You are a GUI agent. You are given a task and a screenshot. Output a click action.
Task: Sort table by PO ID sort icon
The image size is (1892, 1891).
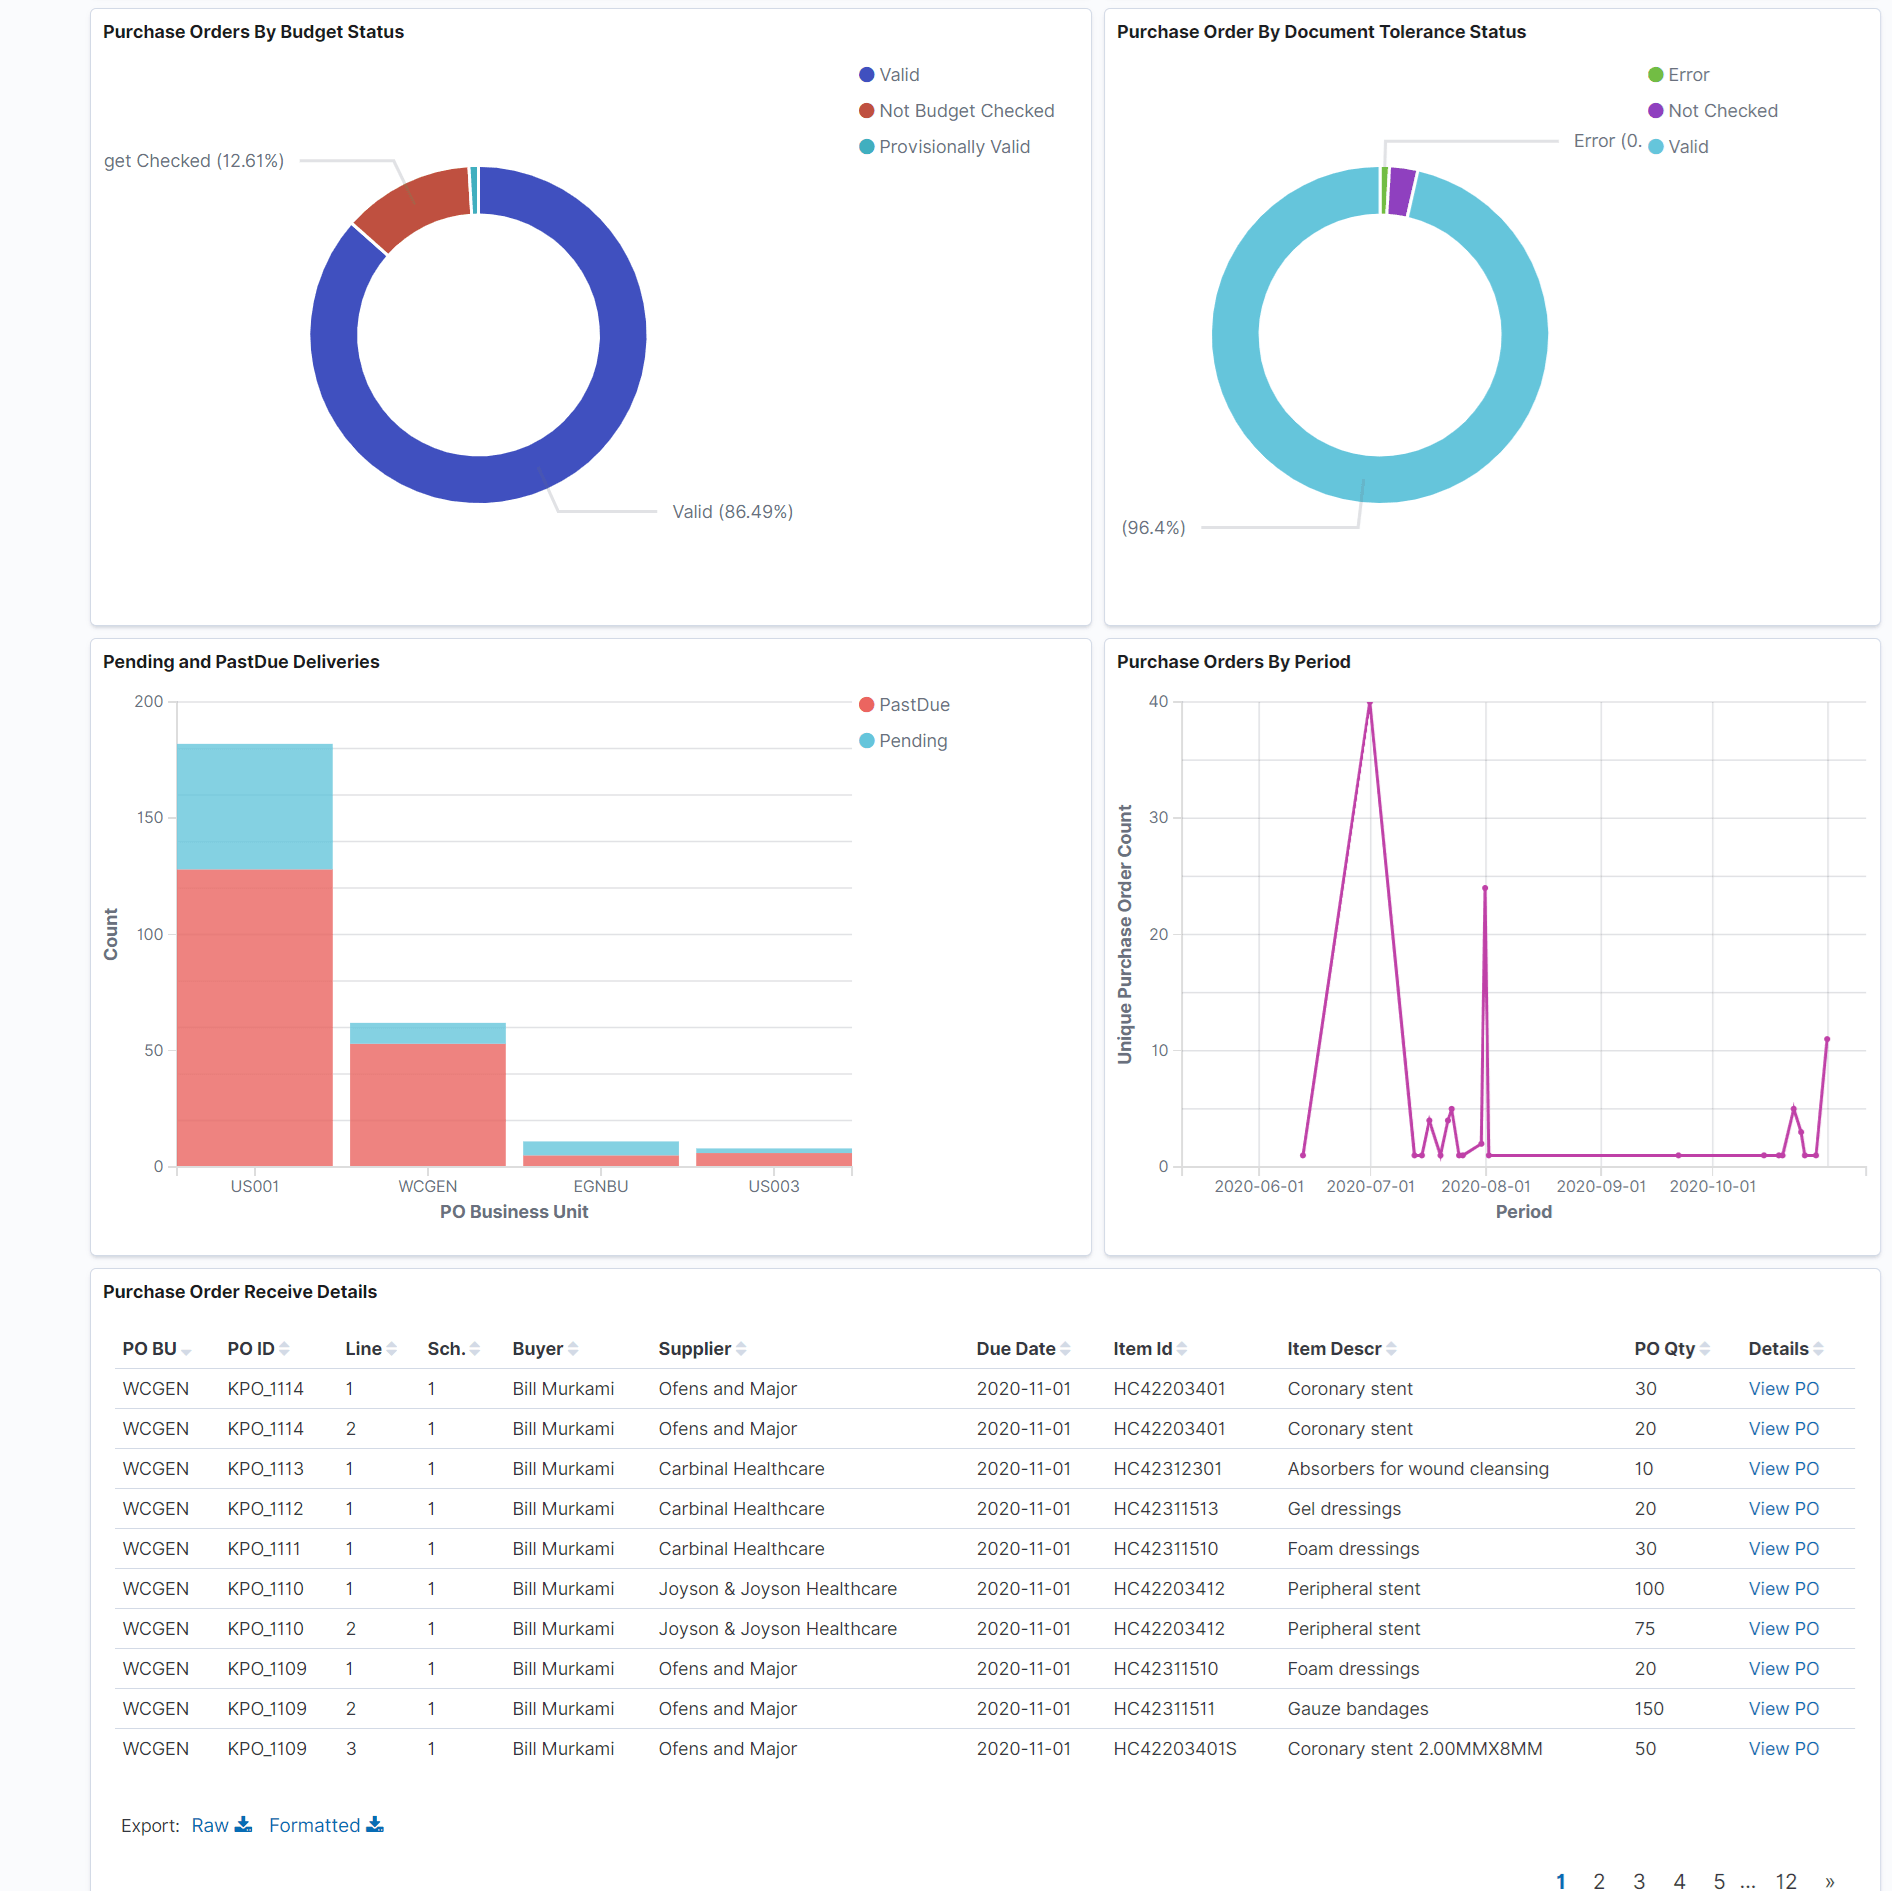pyautogui.click(x=284, y=1349)
